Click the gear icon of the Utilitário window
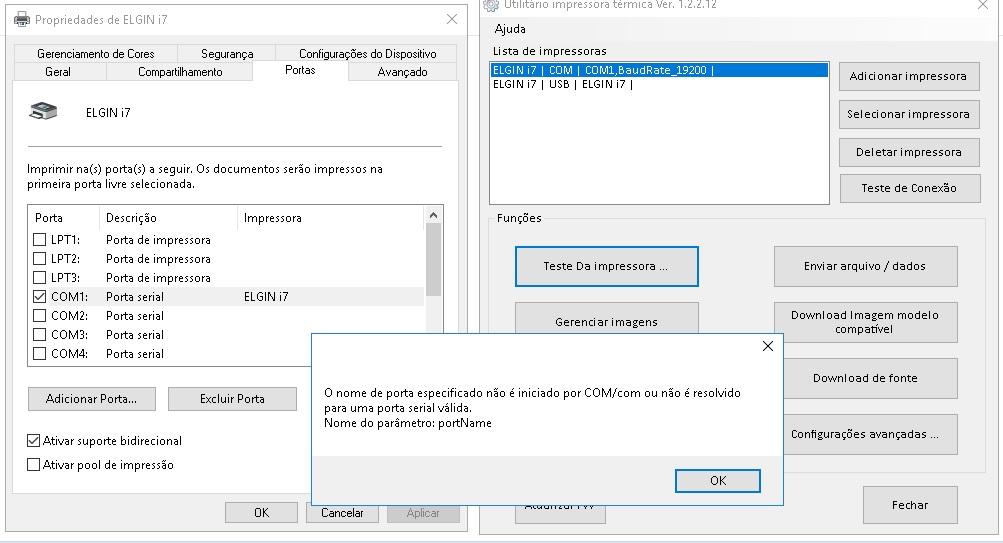1003x543 pixels. 491,5
